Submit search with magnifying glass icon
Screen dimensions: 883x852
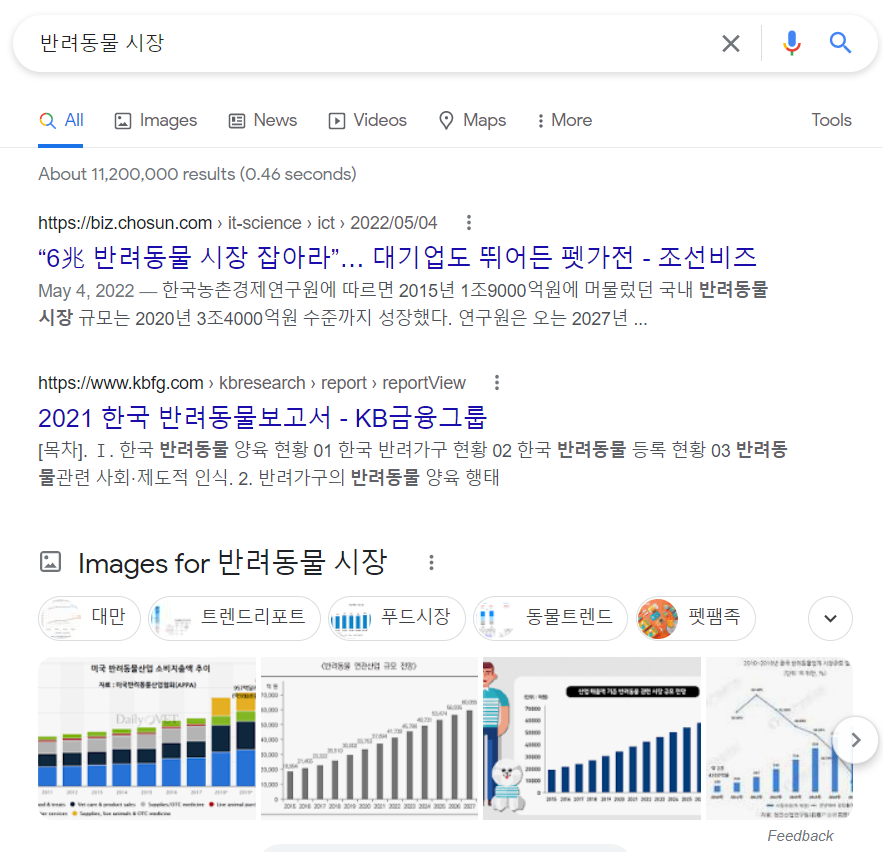[840, 43]
